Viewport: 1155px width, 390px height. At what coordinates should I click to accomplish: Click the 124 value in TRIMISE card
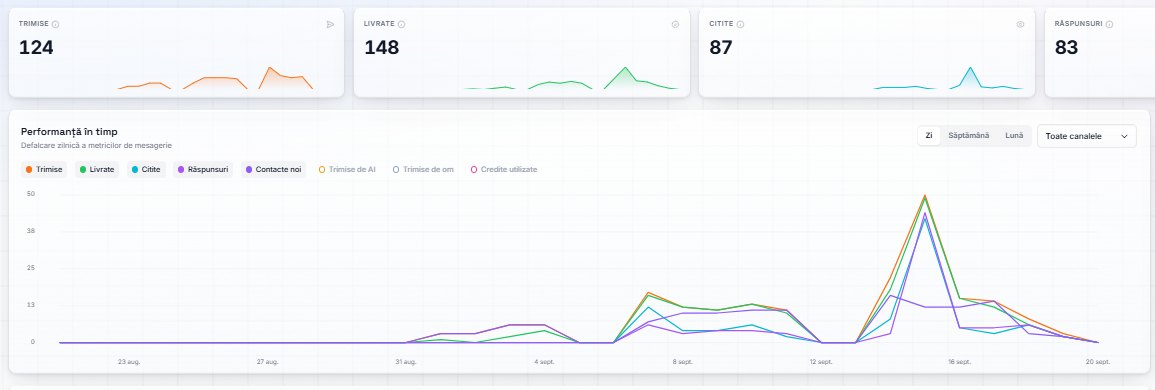click(x=36, y=48)
